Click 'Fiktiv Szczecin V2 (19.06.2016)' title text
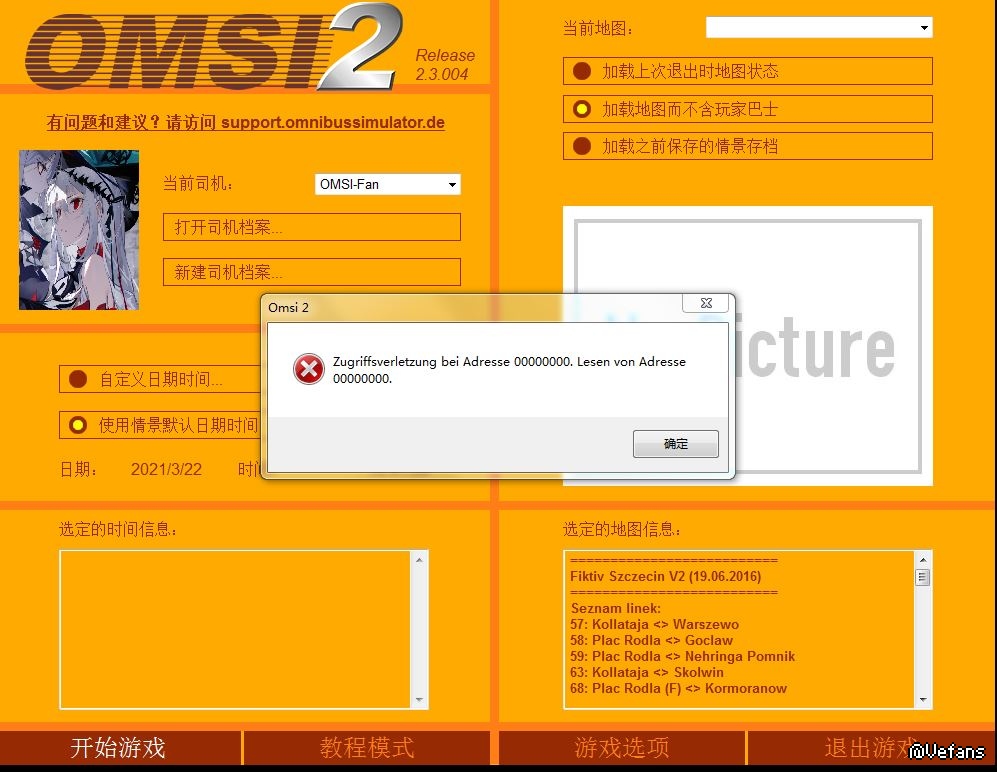This screenshot has width=997, height=772. coord(665,576)
